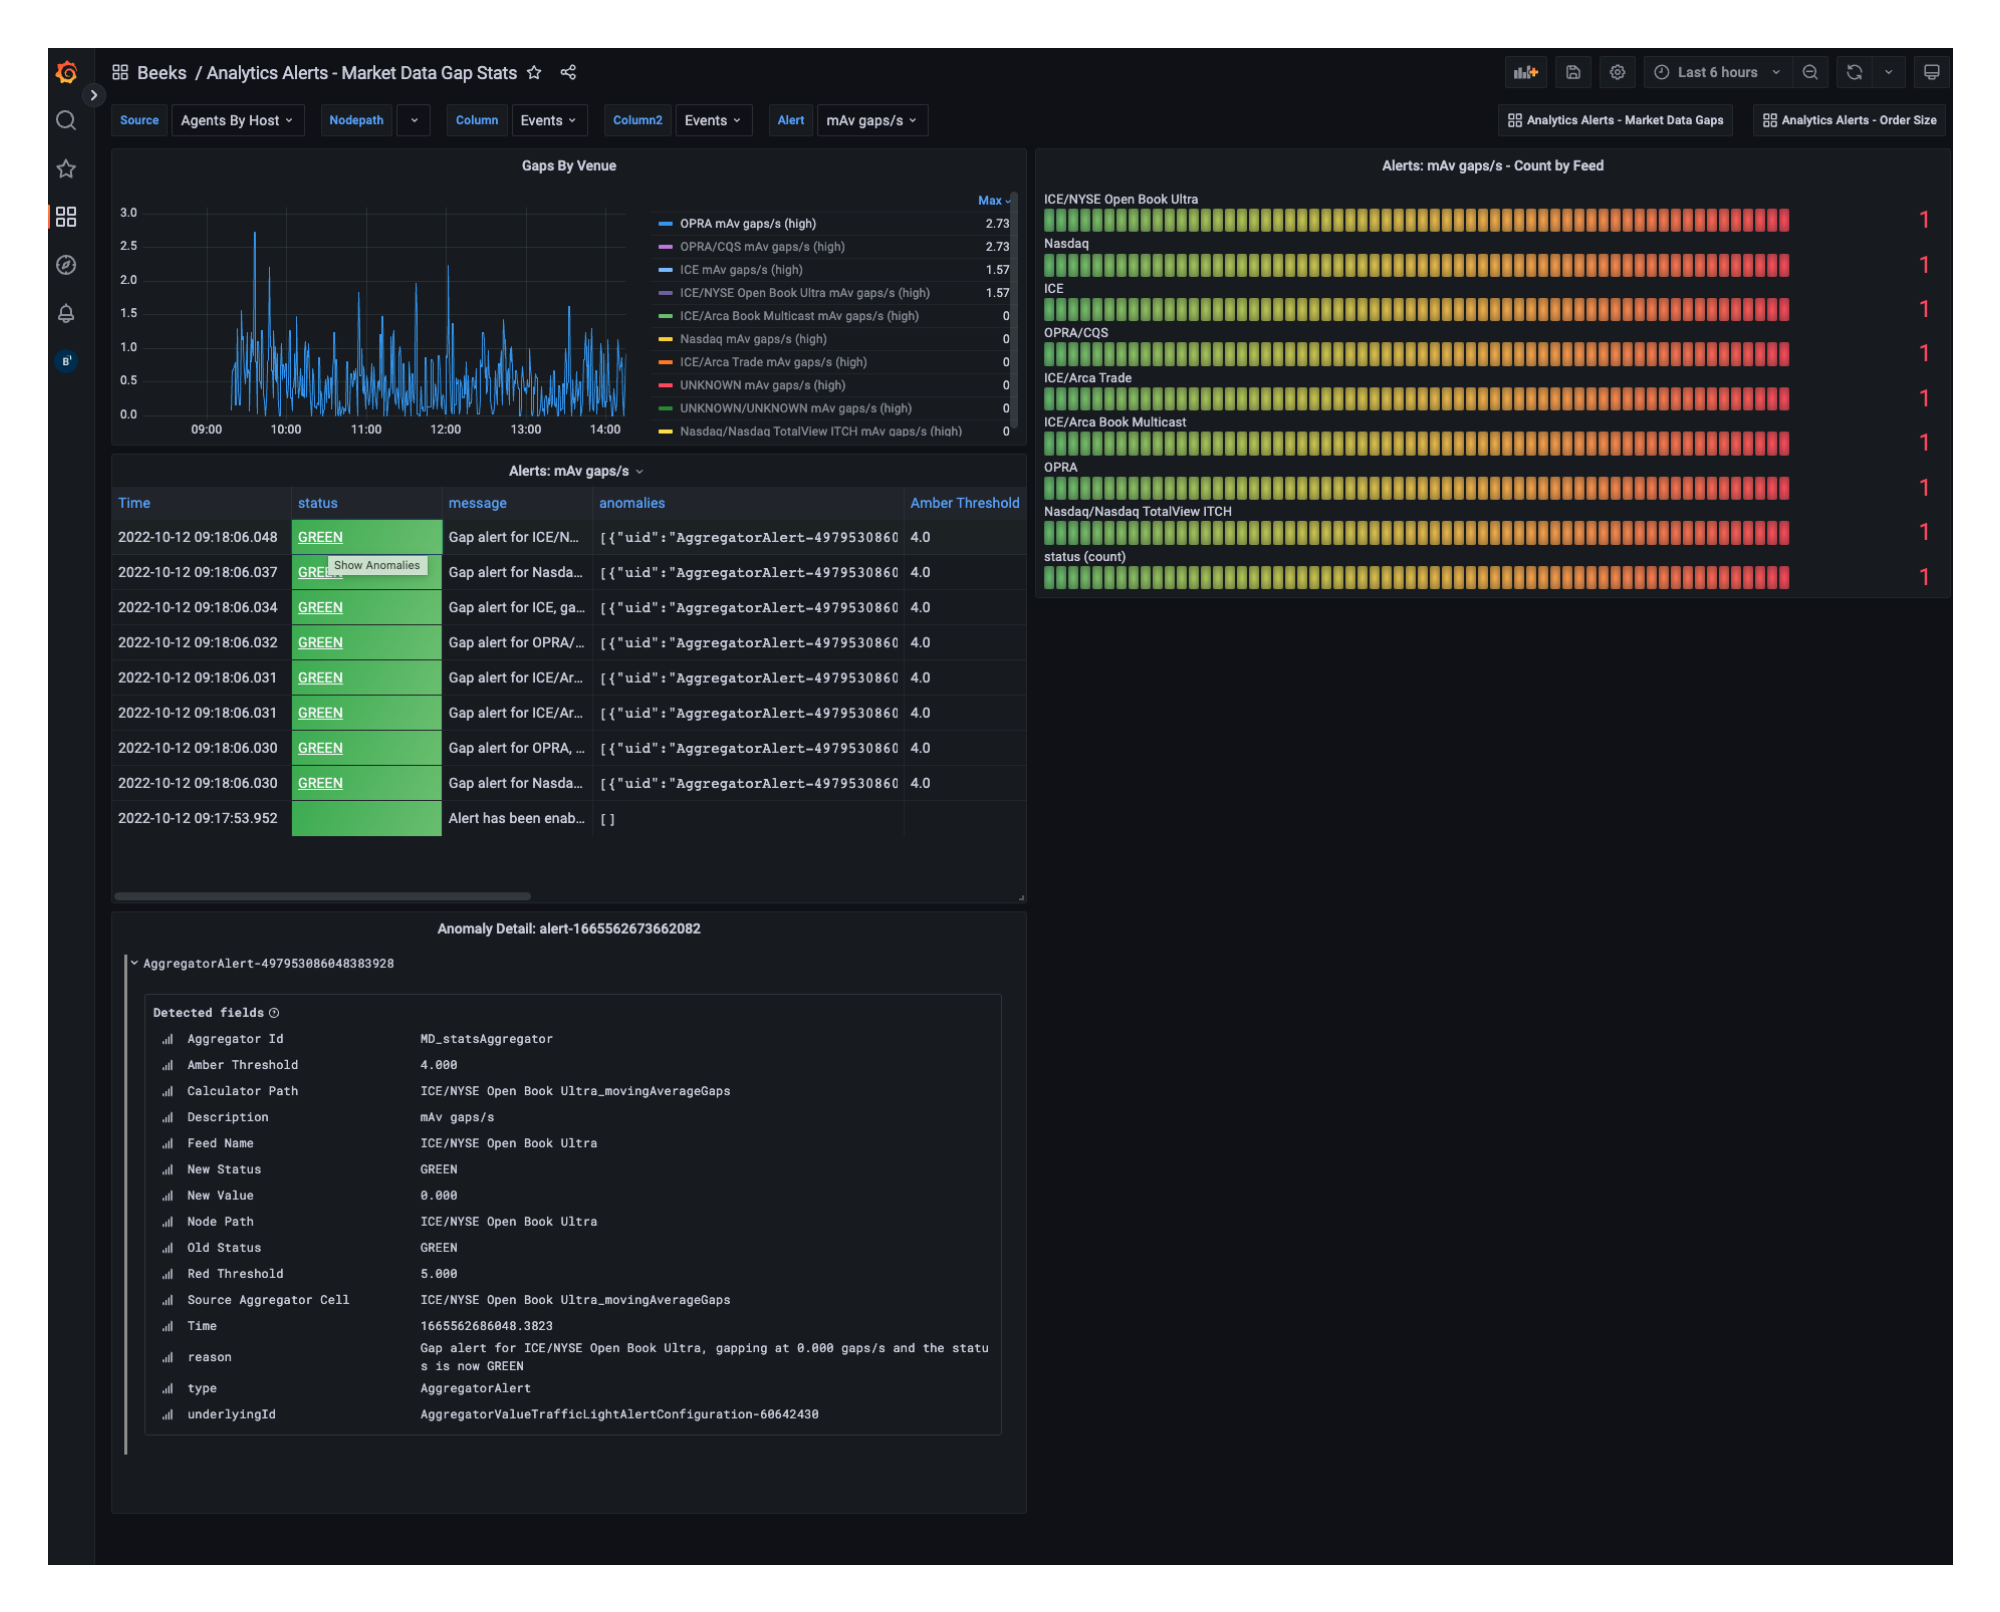
Task: Collapse the AggregatorAlert-497953086048383928 log entry
Action: [x=134, y=963]
